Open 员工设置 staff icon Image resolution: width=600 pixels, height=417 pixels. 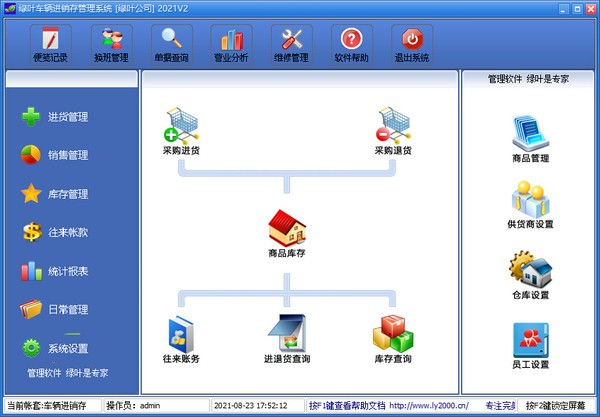[x=531, y=346]
